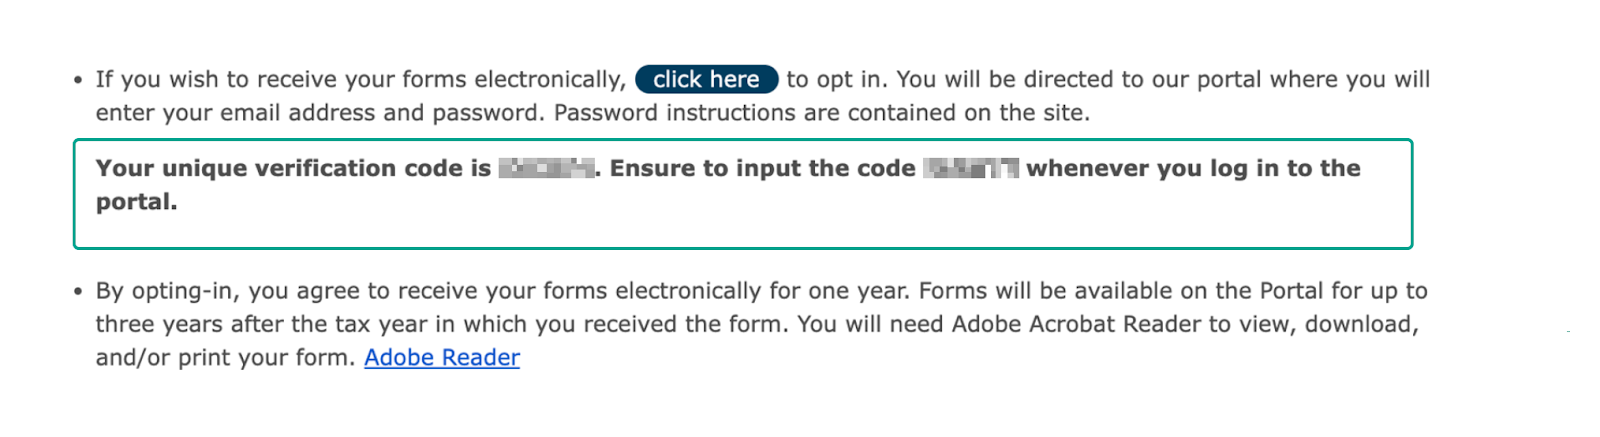This screenshot has height=437, width=1600.
Task: Click the 'Your unique verification code is' text
Action: (x=293, y=168)
